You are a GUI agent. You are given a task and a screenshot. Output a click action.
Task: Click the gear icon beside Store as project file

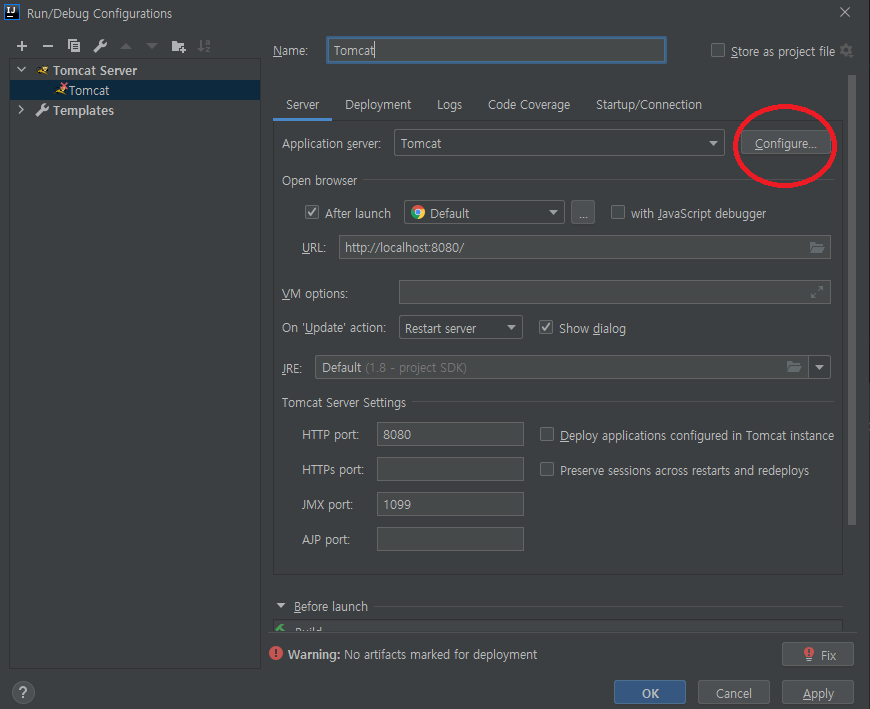(x=846, y=50)
